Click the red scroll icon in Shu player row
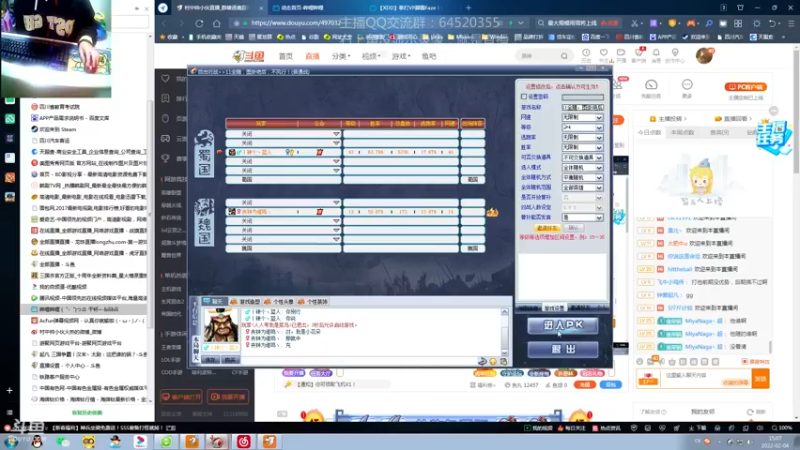Image resolution: width=800 pixels, height=450 pixels. click(x=319, y=152)
